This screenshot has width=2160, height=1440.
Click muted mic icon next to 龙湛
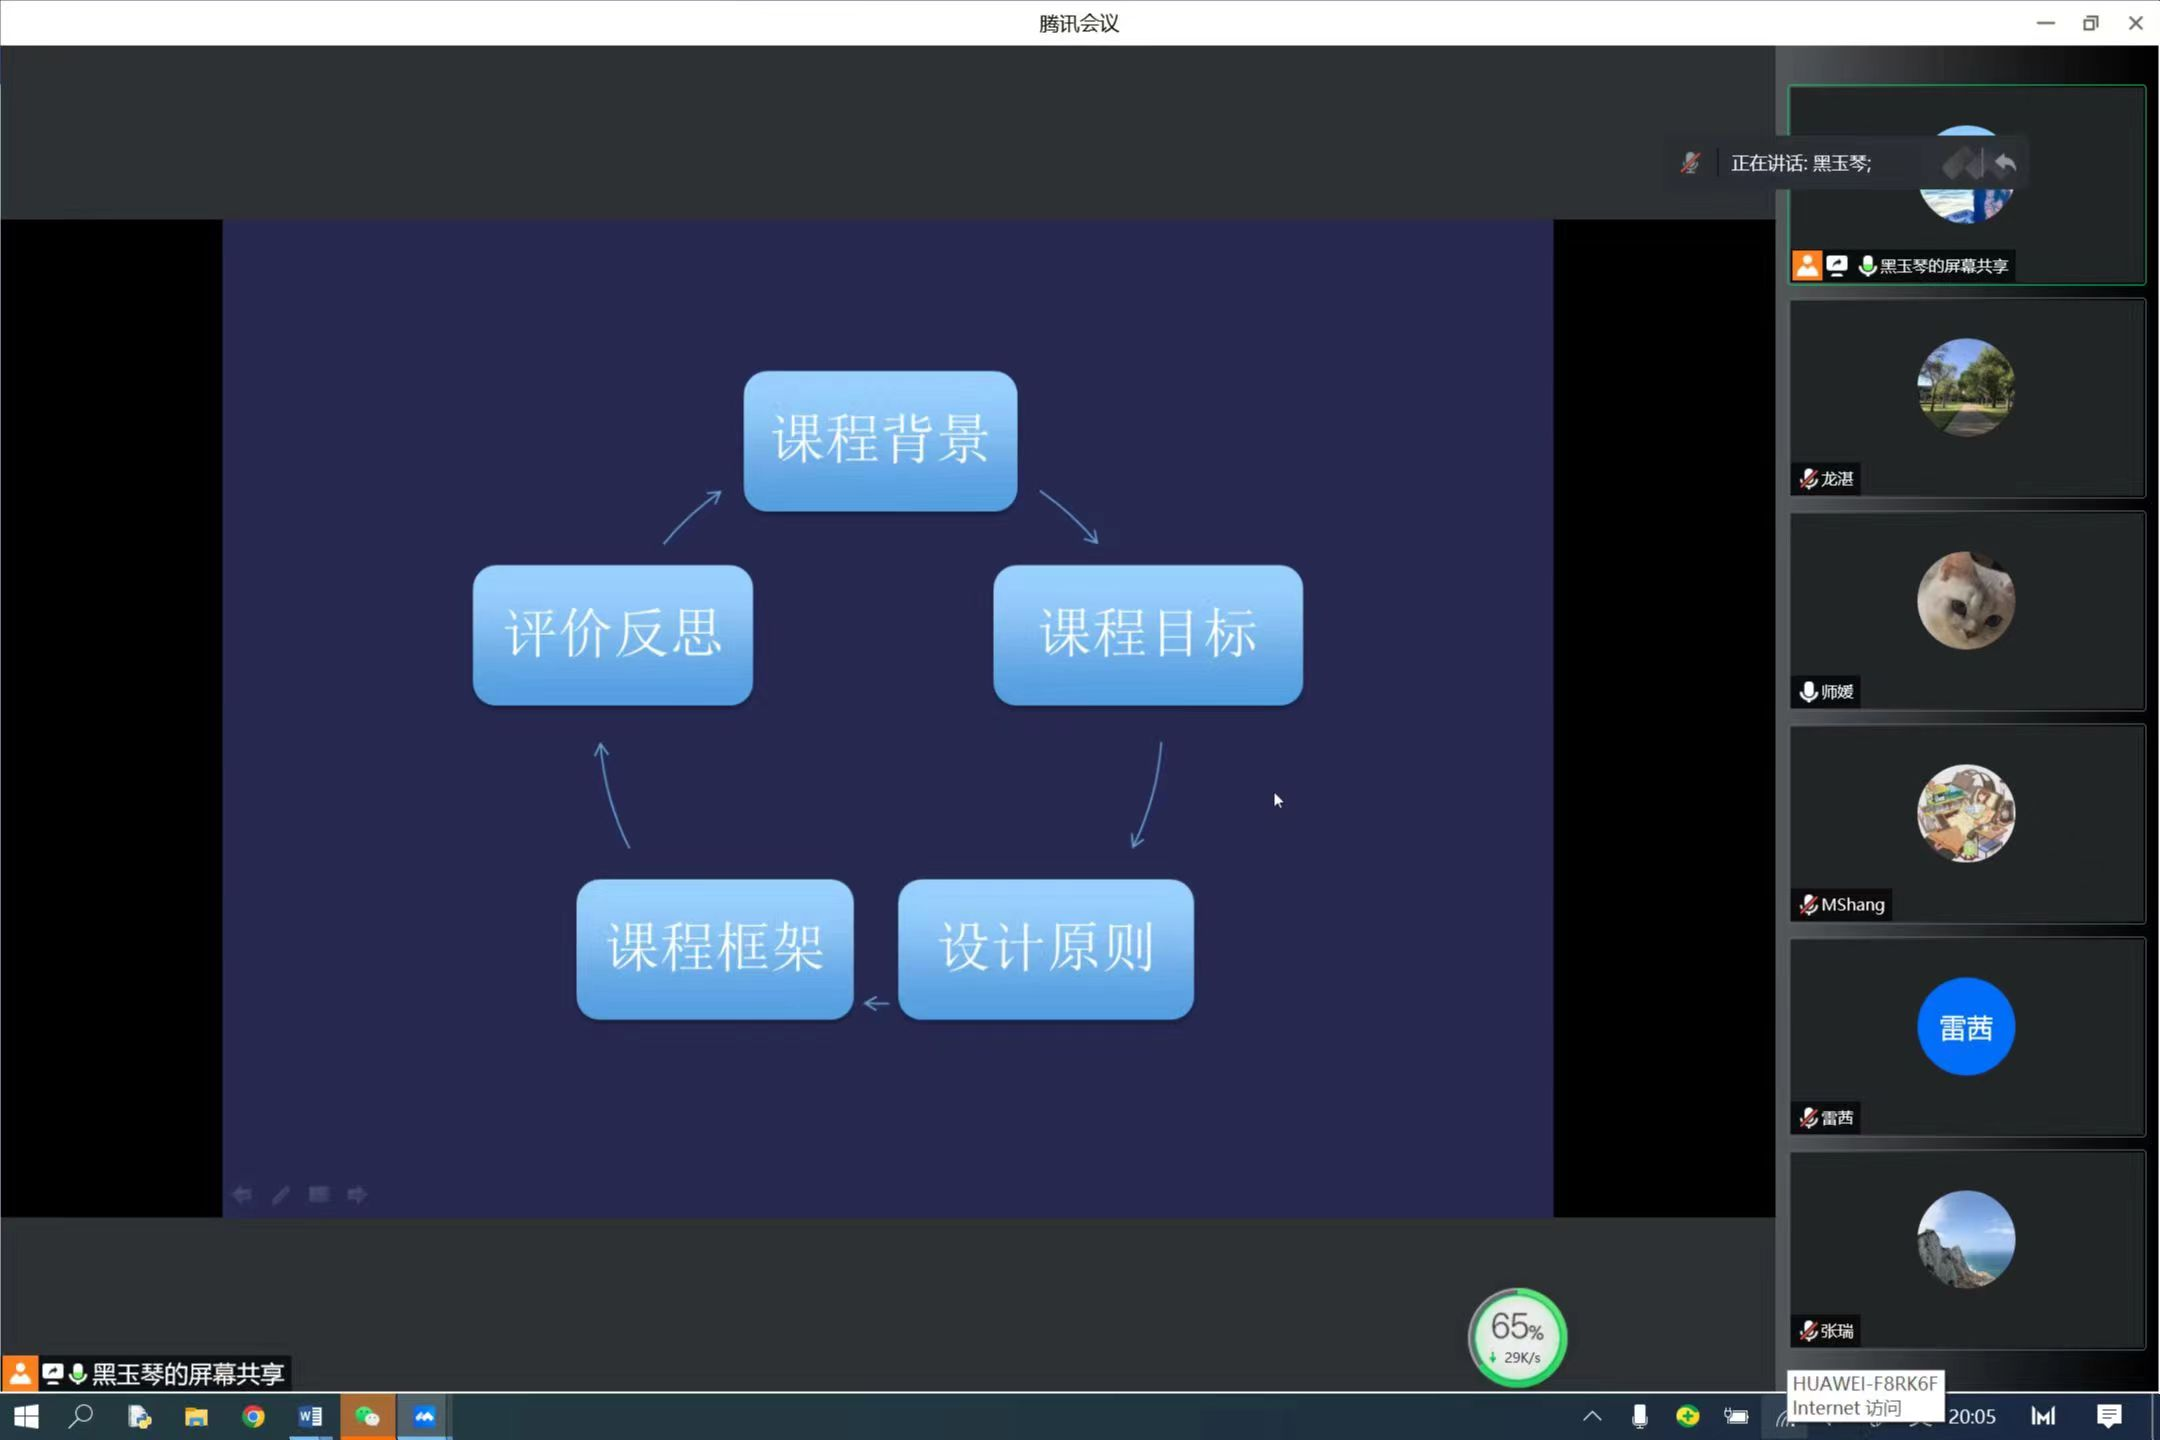(x=1808, y=479)
